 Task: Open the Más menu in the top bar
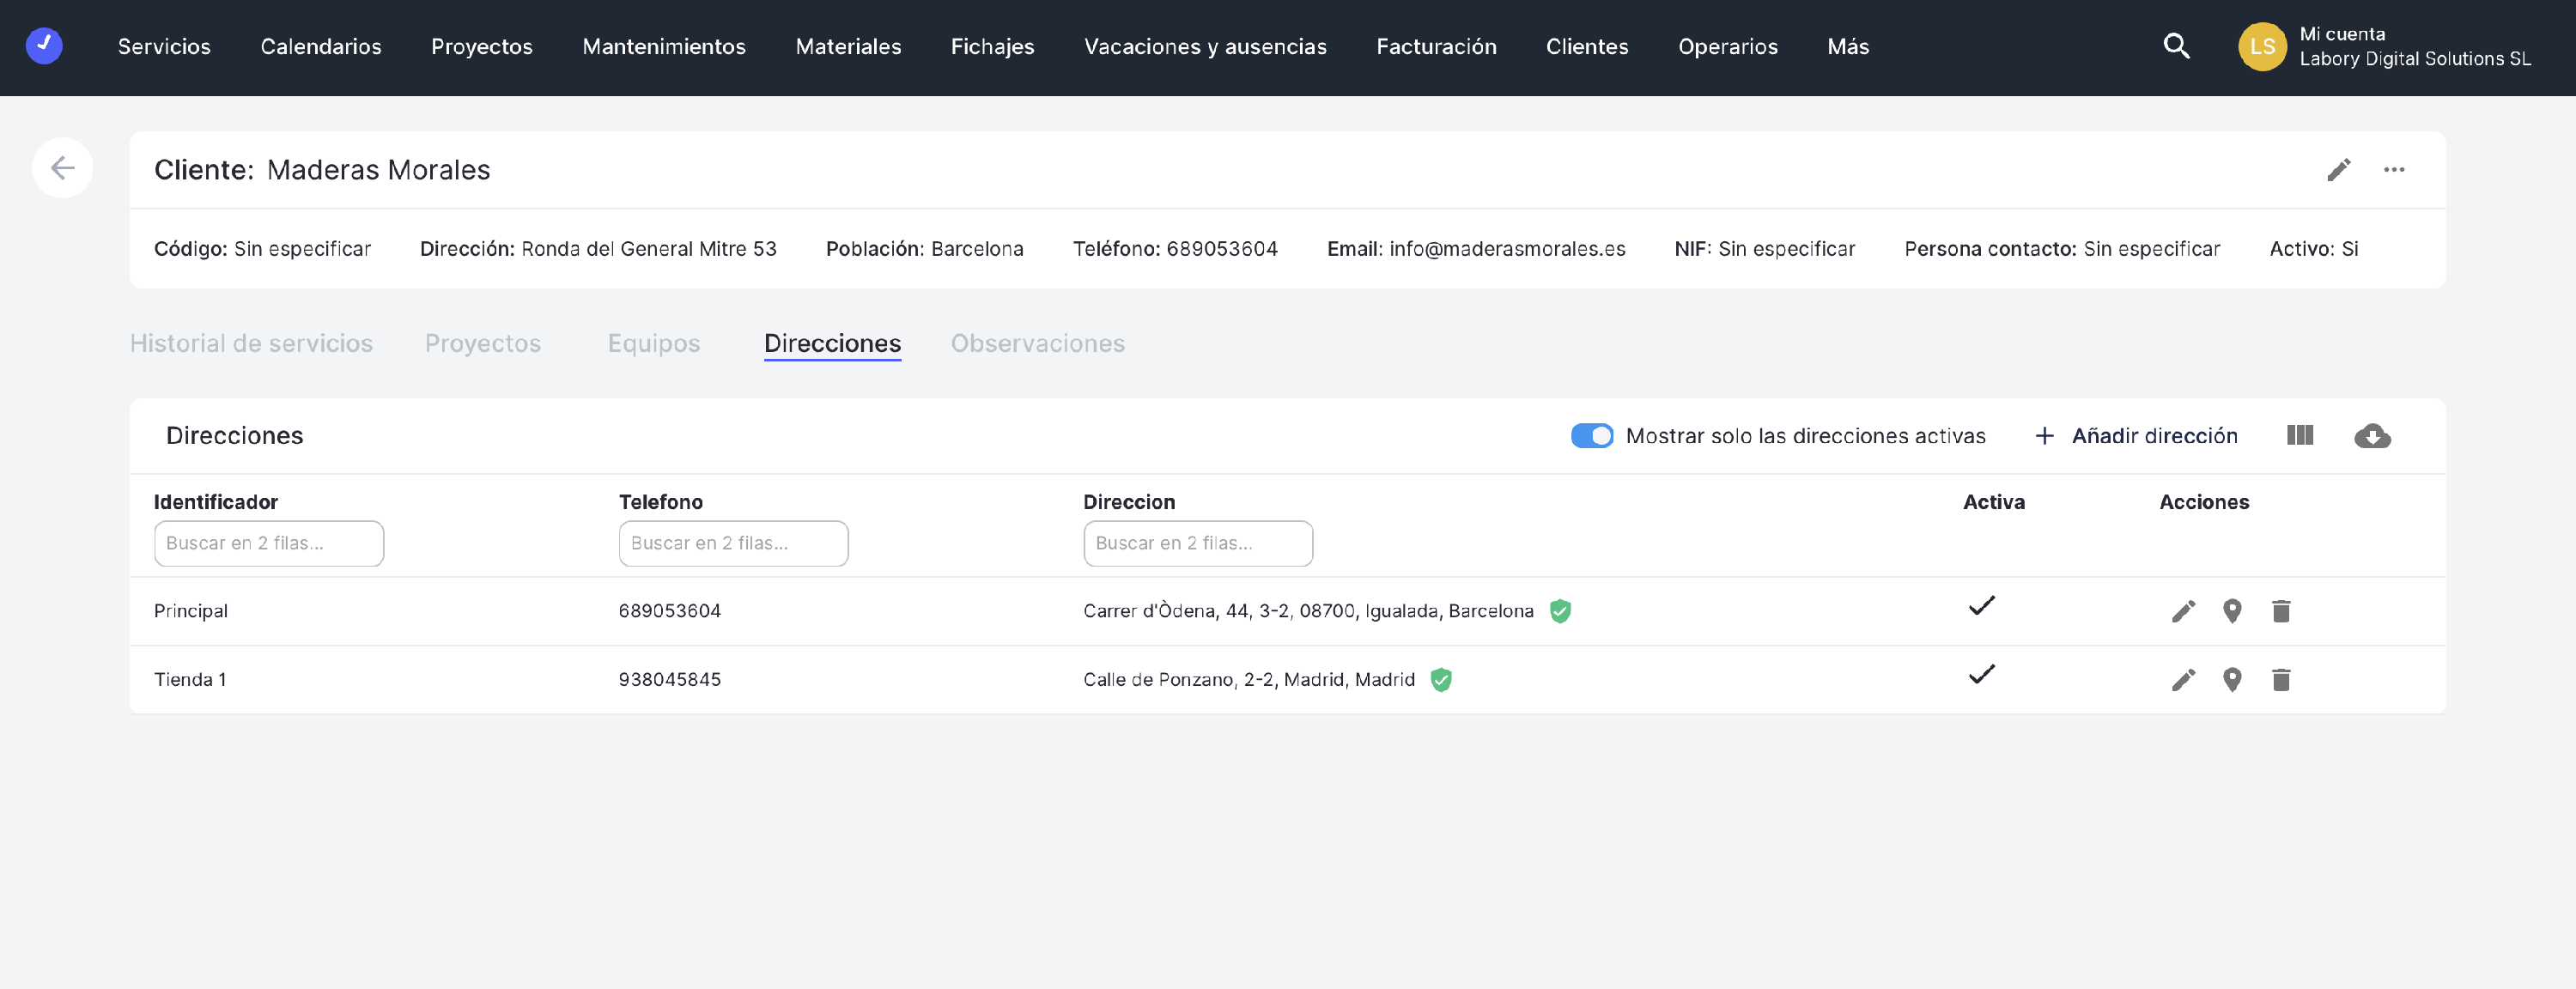coord(1847,46)
